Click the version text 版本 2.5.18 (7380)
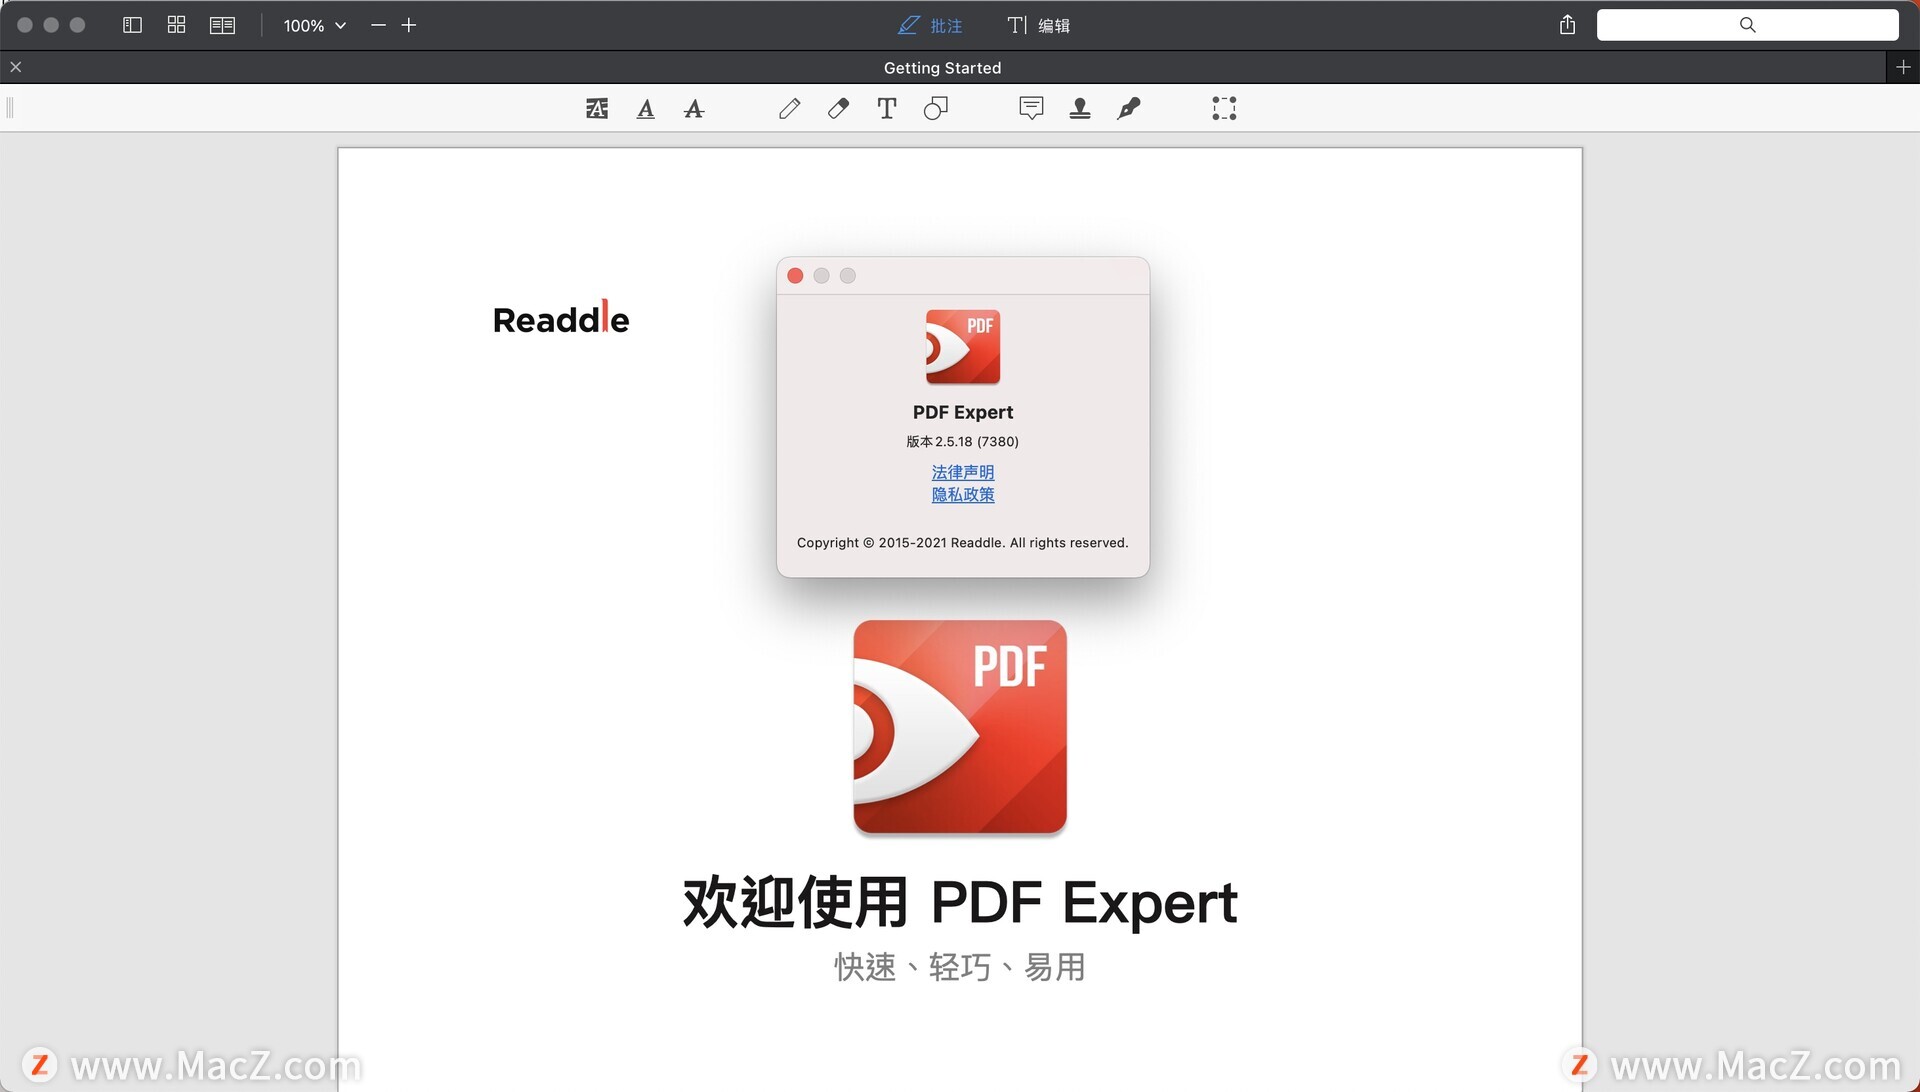1920x1092 pixels. [963, 441]
